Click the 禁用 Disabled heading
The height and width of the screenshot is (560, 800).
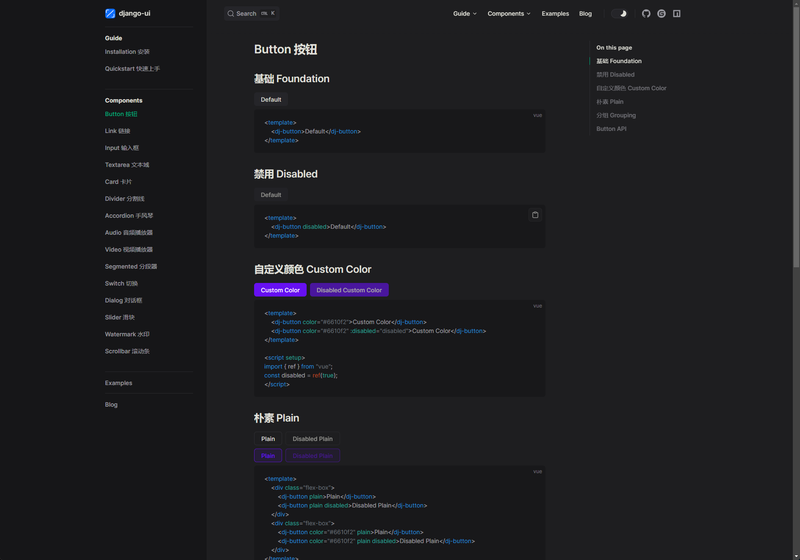tap(286, 174)
